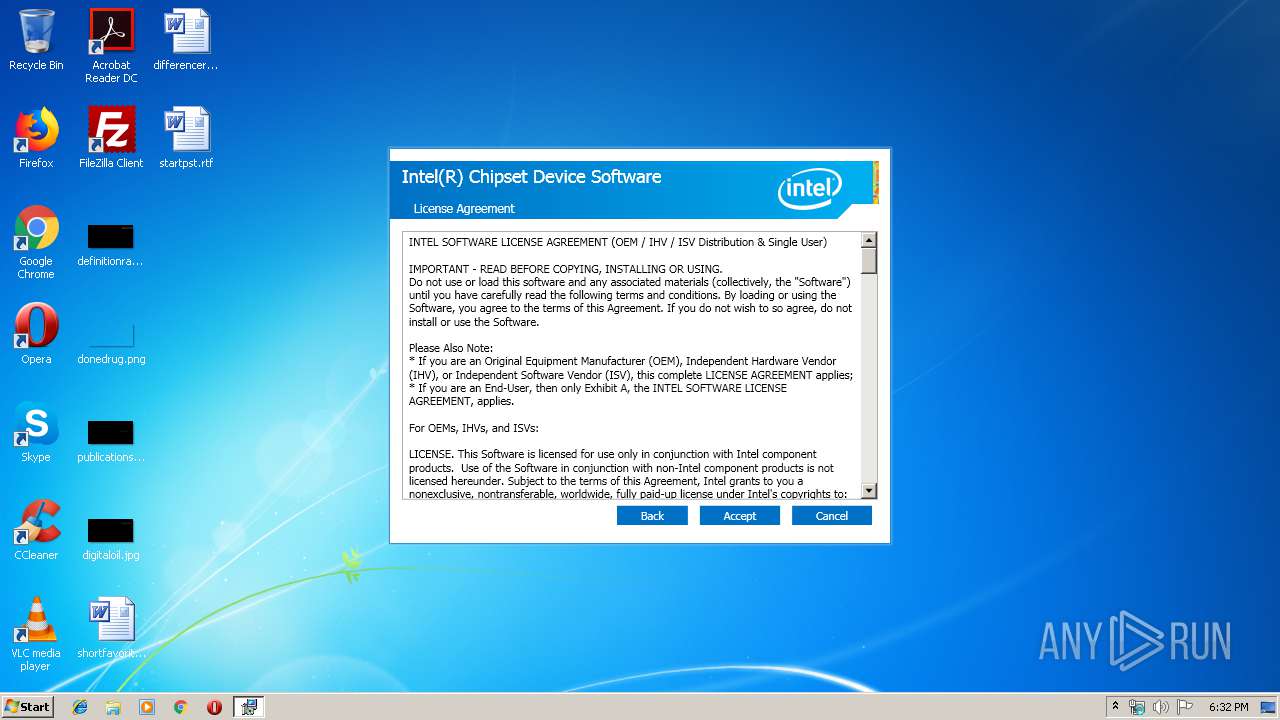Viewport: 1280px width, 720px height.
Task: Launch Firefox from the desktop
Action: [x=36, y=138]
